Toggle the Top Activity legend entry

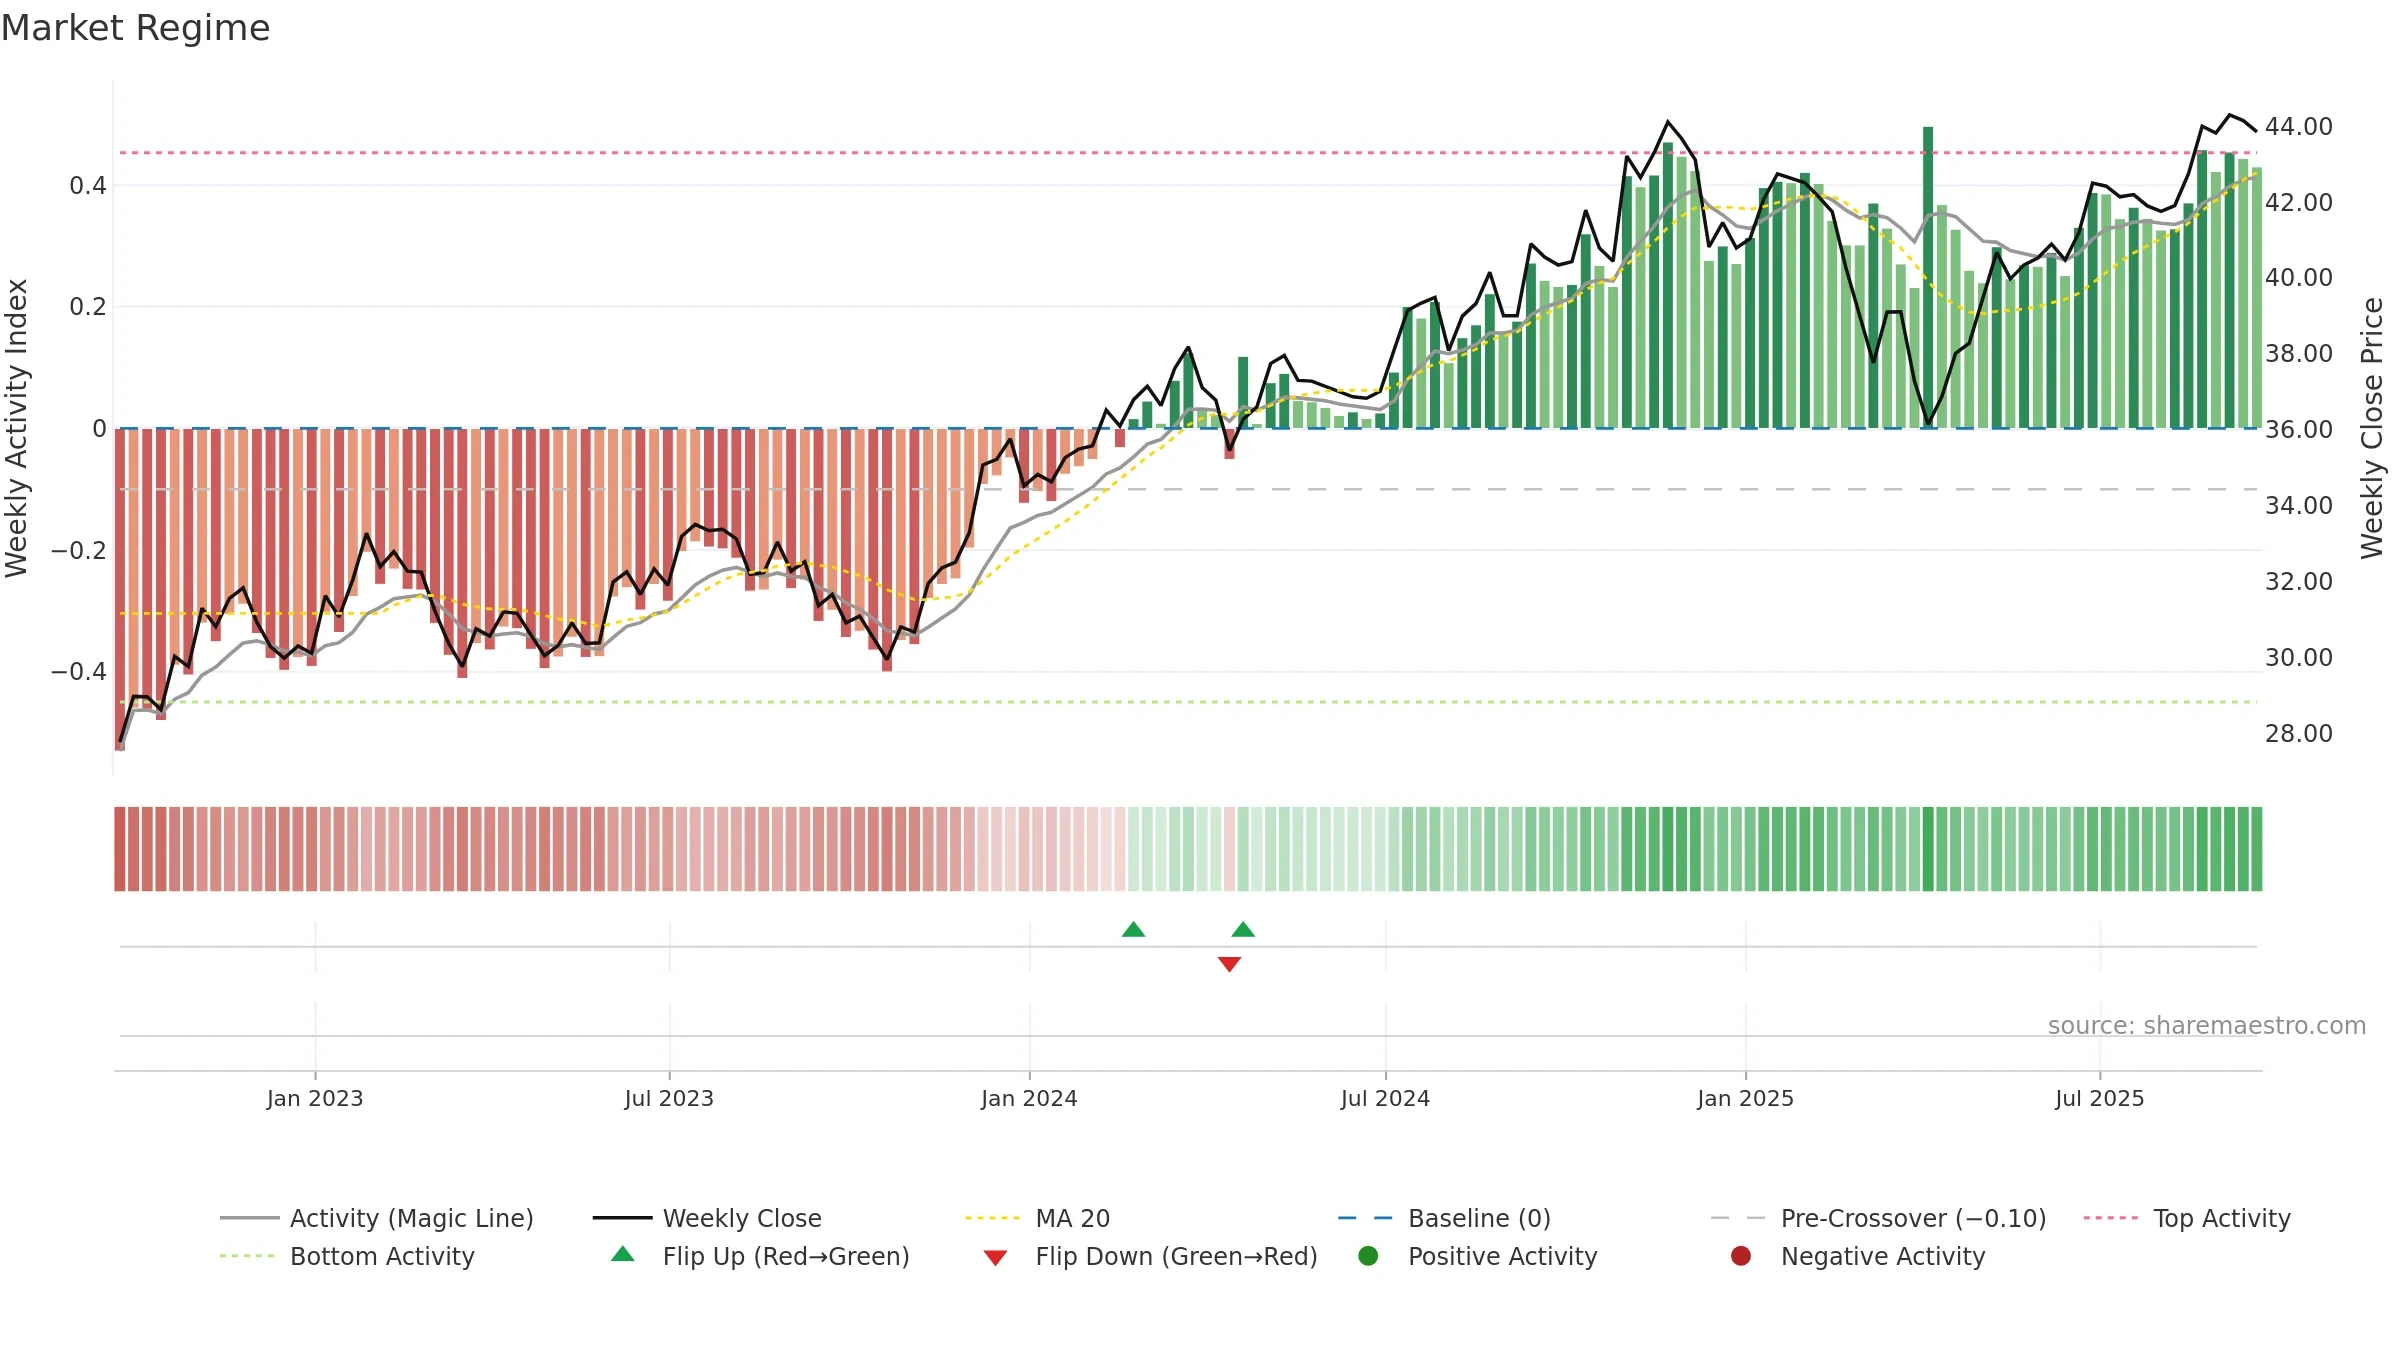(x=2187, y=1218)
